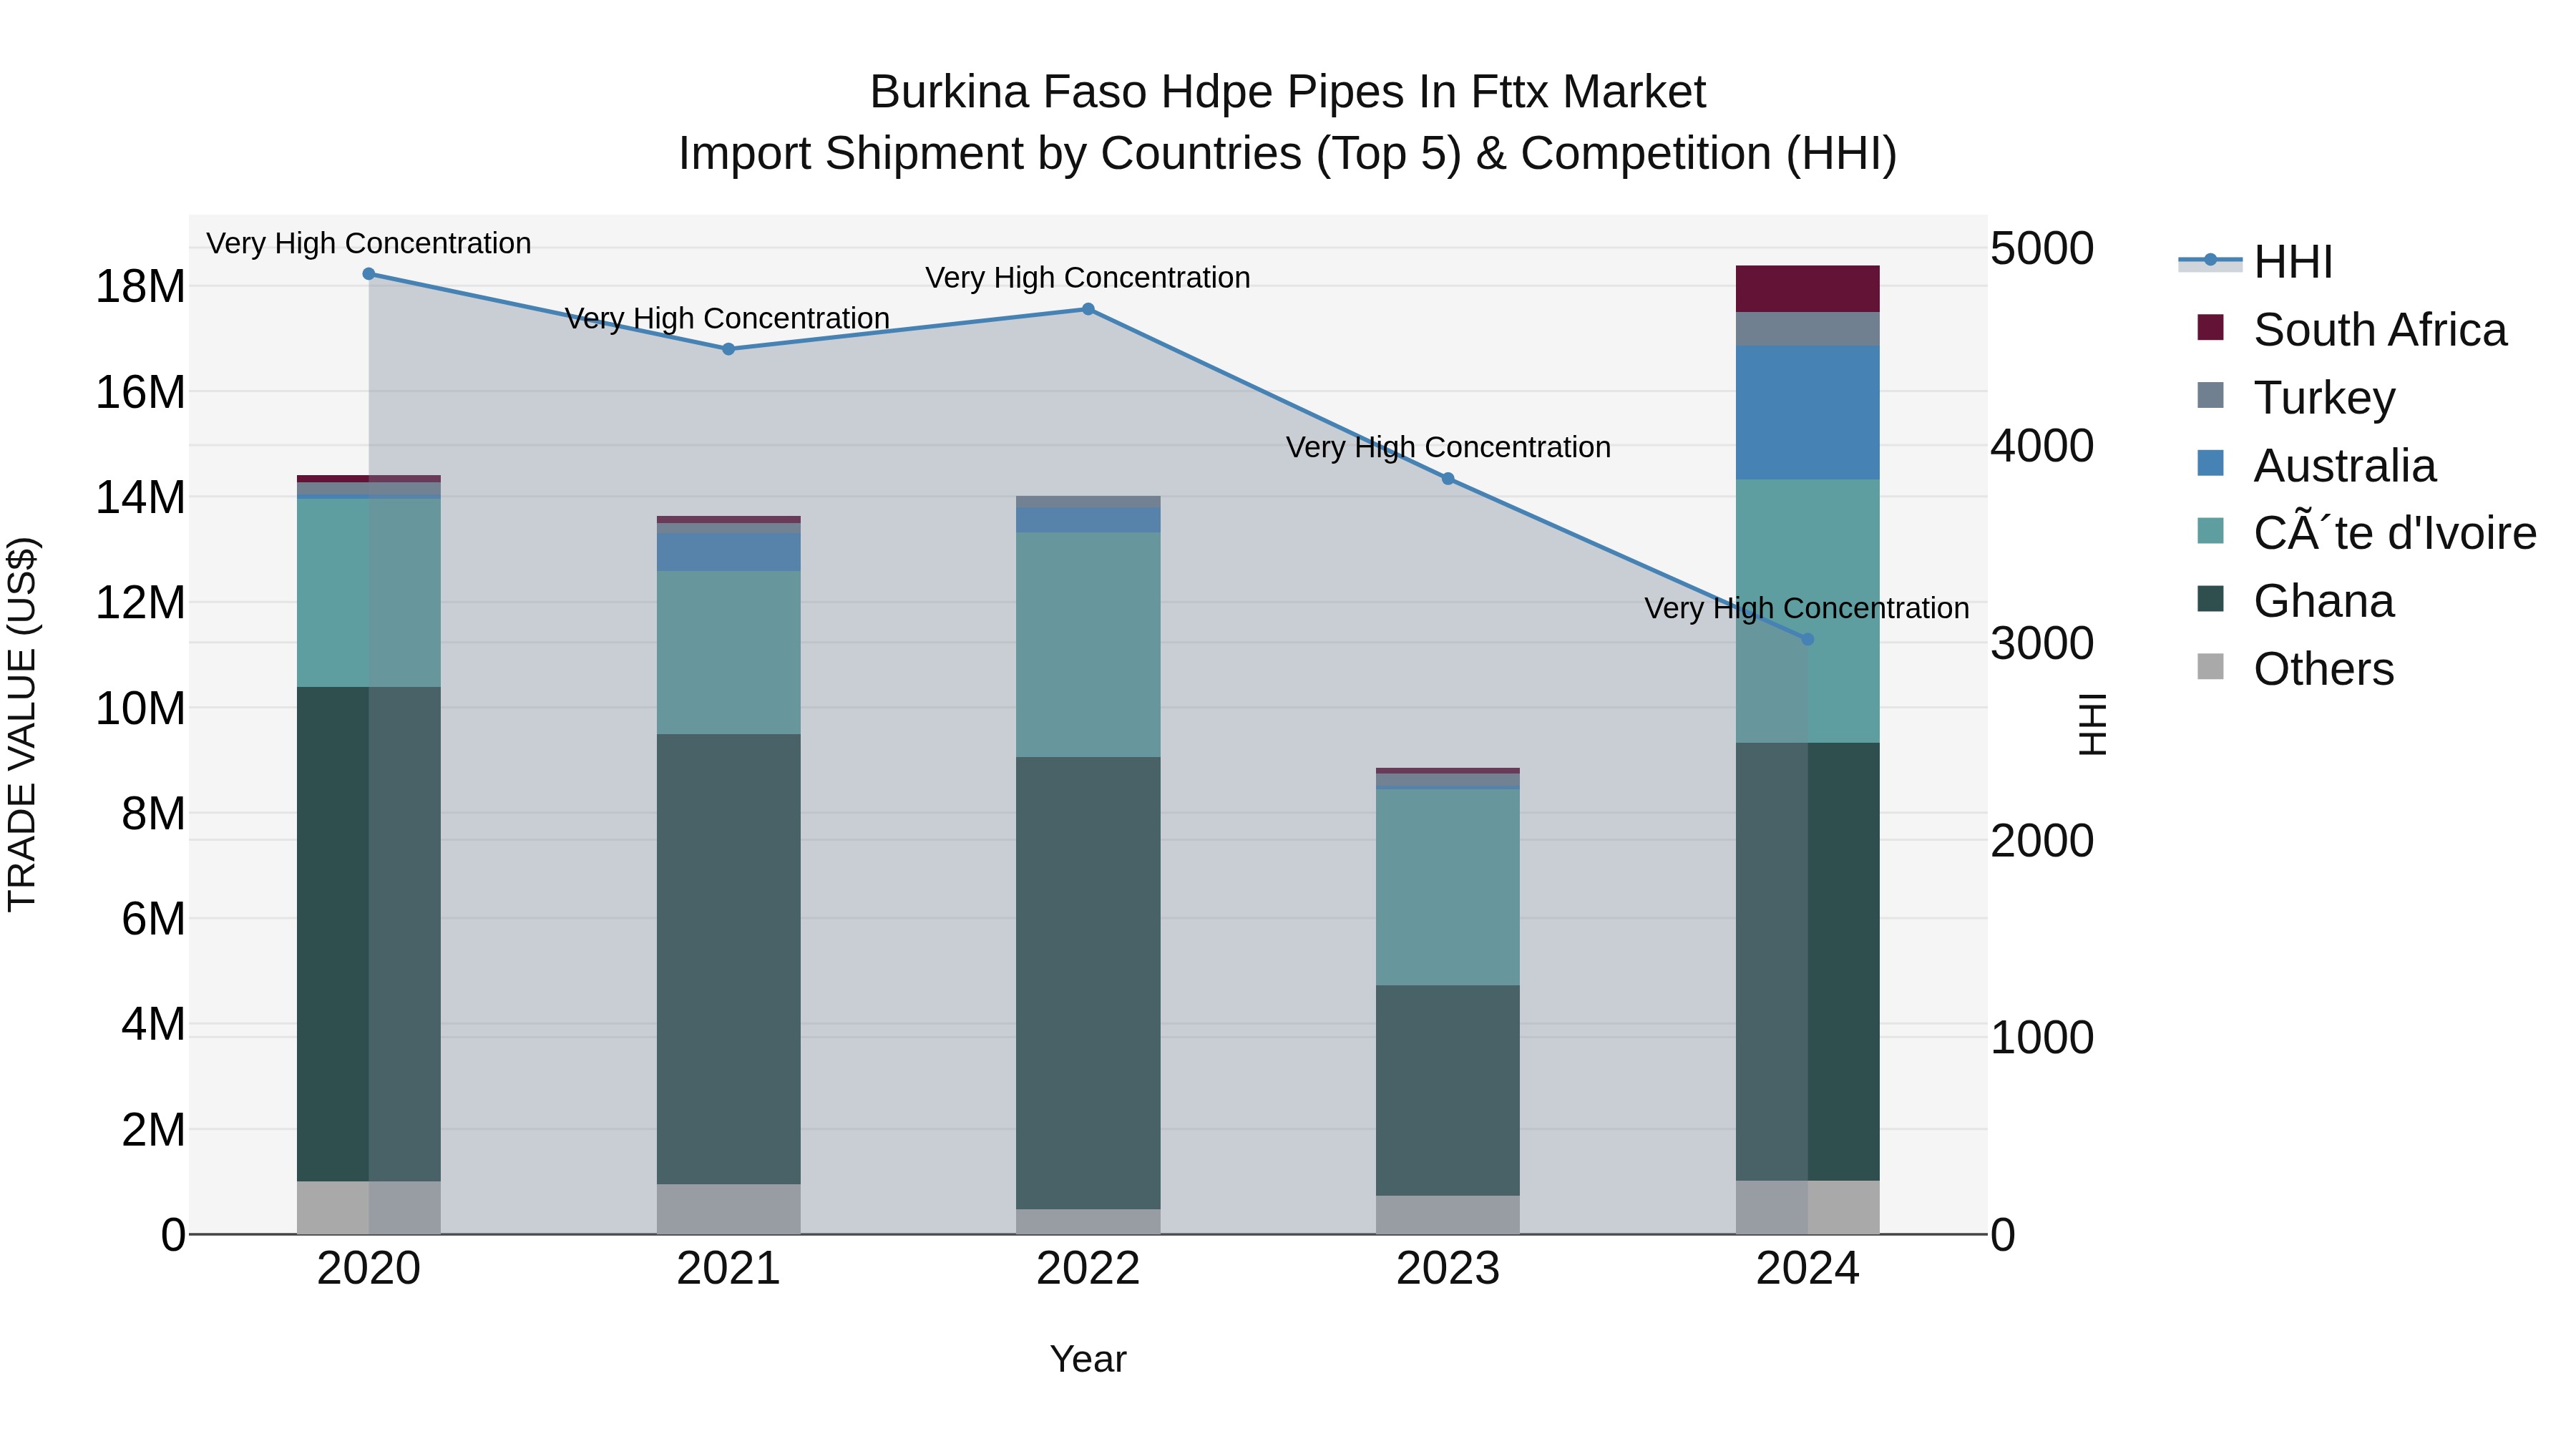Click the South Africa maroon legend swatch

[2210, 328]
